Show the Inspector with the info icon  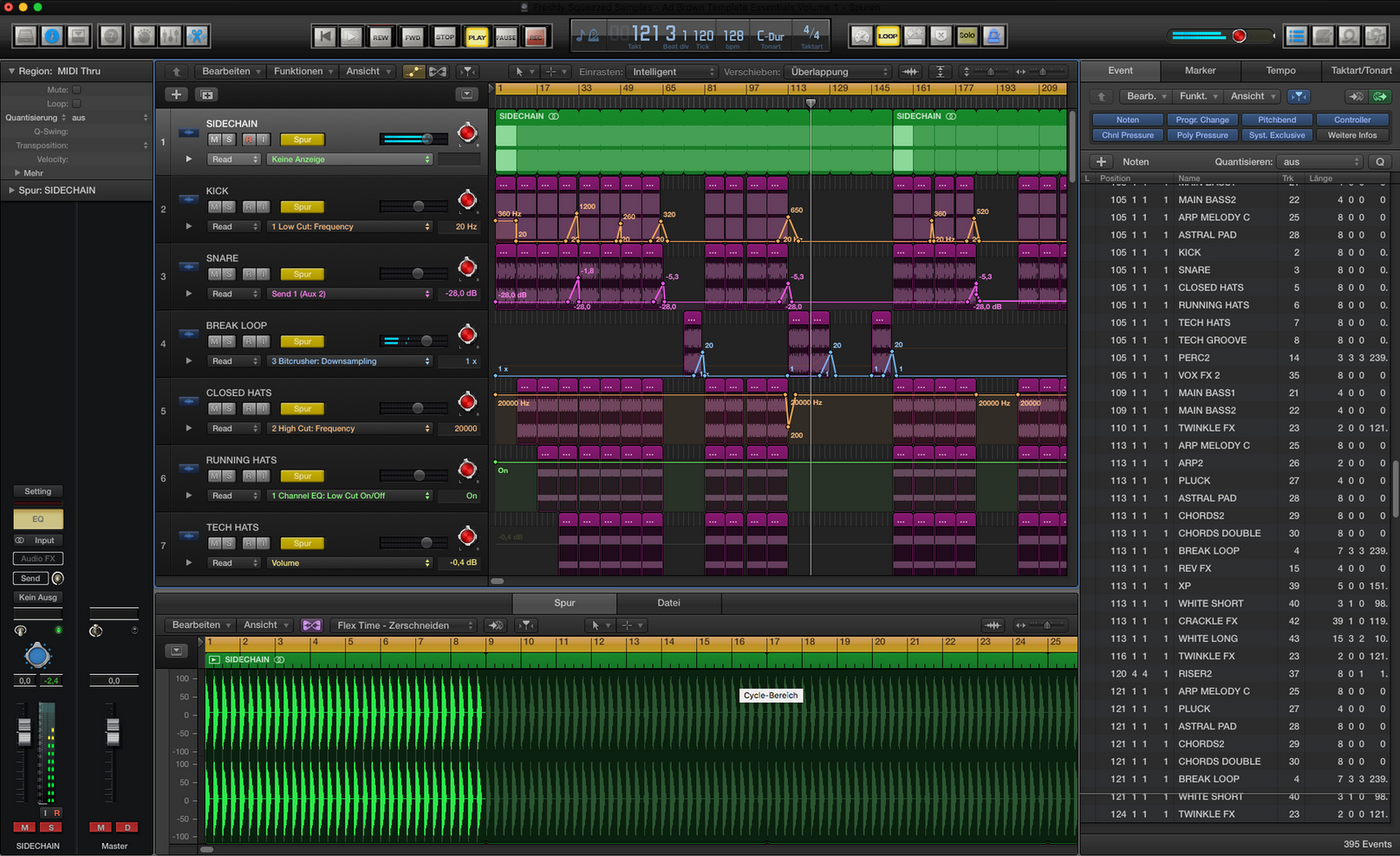[52, 36]
